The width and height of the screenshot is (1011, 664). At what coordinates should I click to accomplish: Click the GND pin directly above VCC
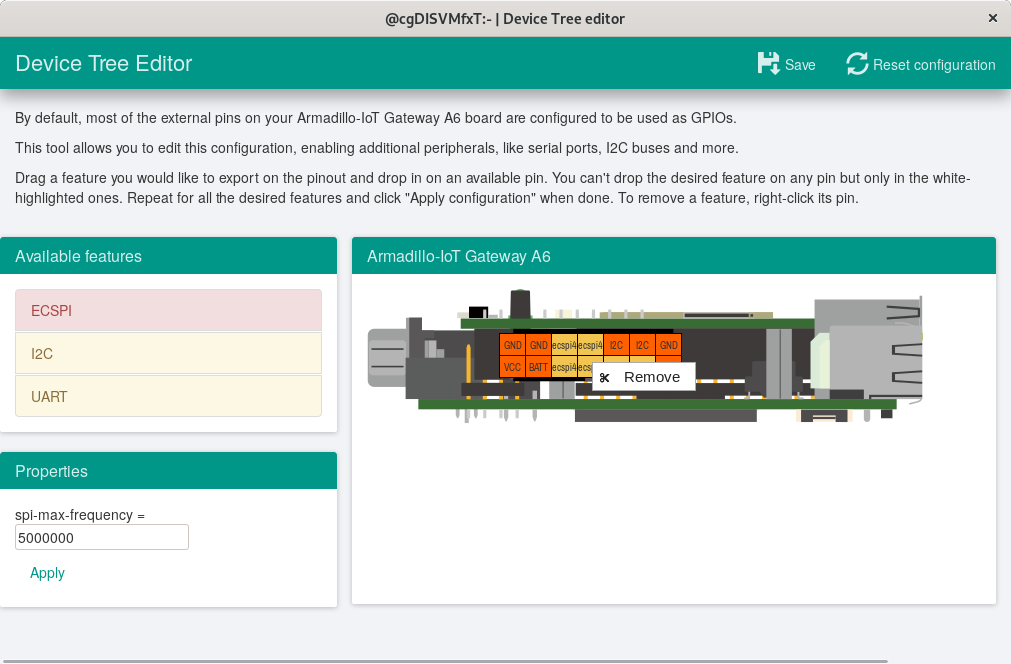pyautogui.click(x=512, y=345)
